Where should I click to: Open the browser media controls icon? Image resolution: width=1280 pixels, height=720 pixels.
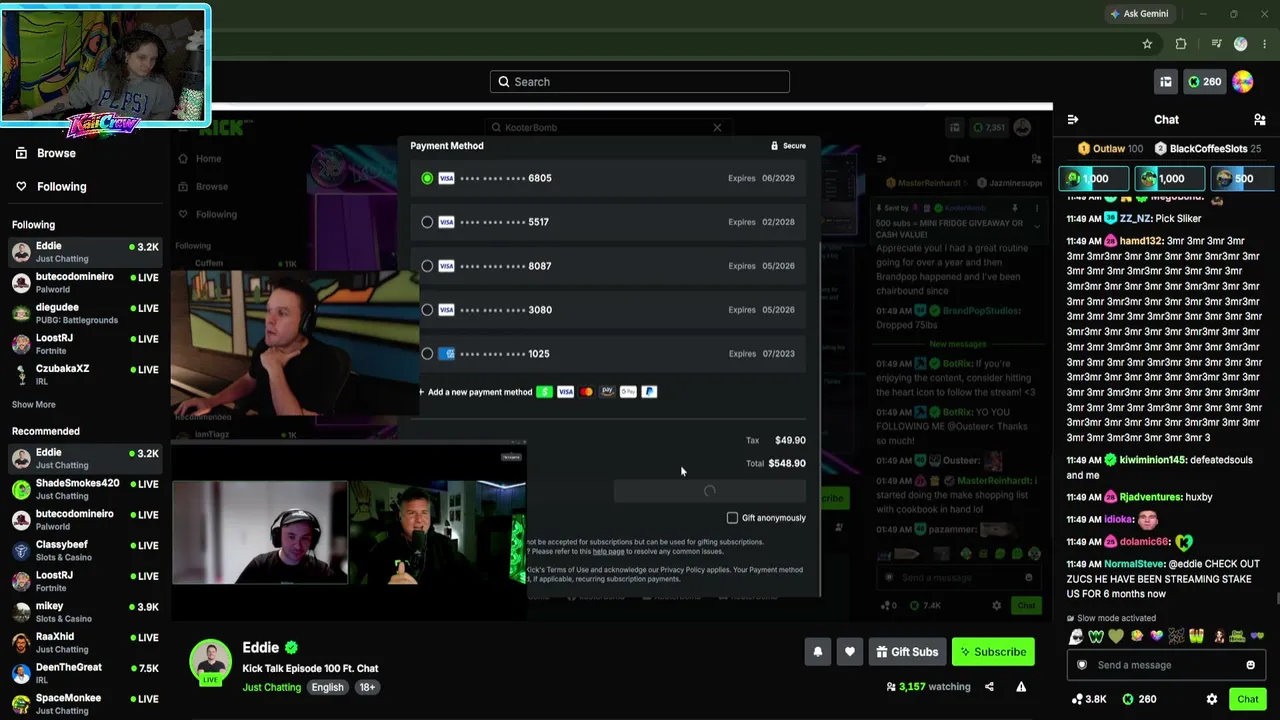click(x=1216, y=44)
